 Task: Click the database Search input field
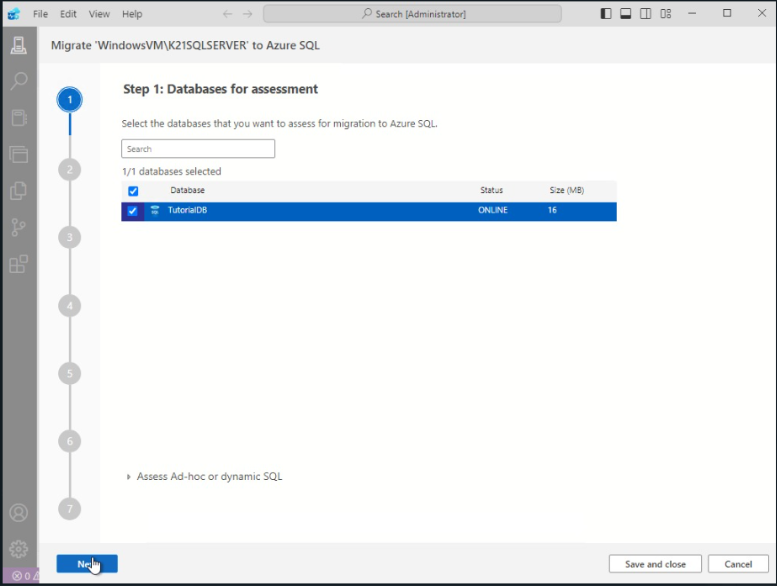(198, 149)
